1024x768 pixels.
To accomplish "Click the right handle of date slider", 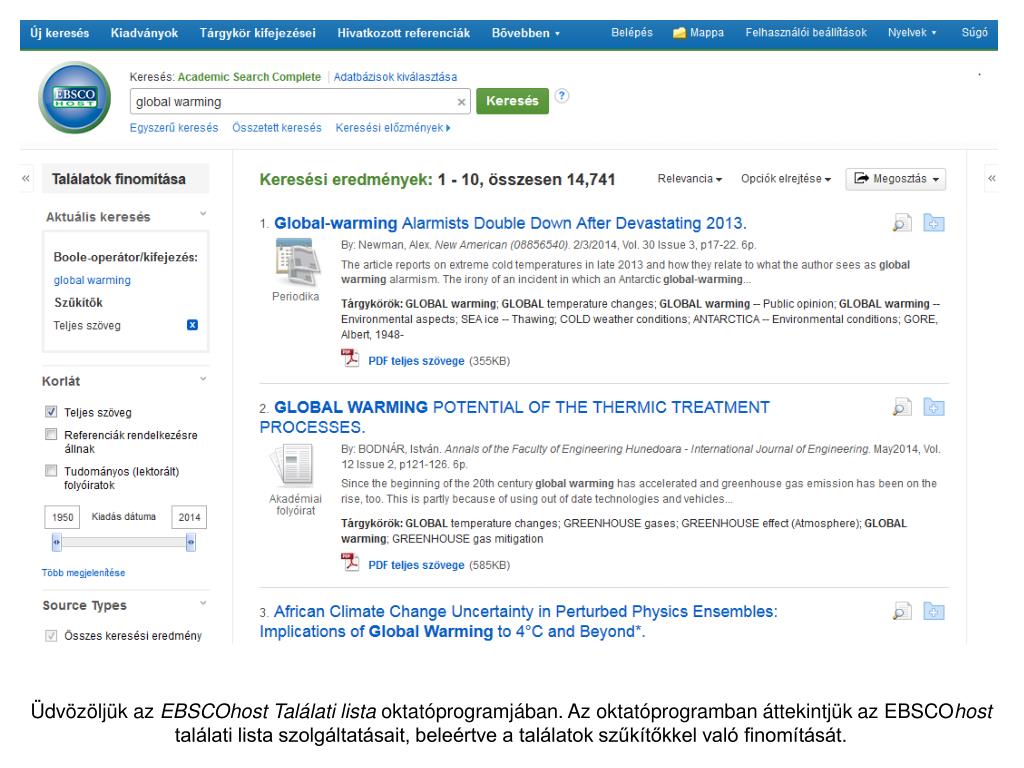I will tap(191, 541).
